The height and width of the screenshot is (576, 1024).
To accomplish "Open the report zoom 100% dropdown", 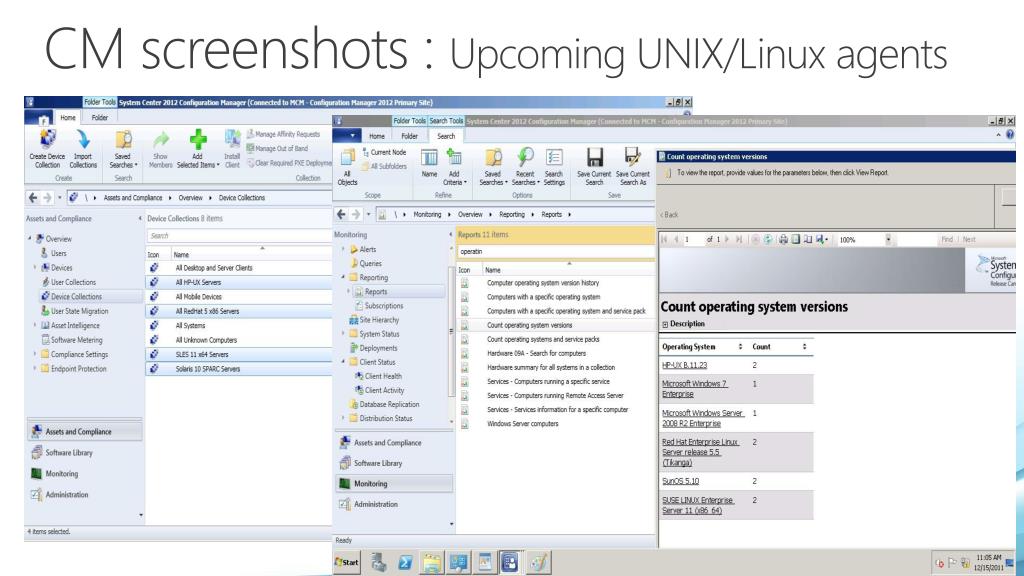I will click(x=888, y=240).
